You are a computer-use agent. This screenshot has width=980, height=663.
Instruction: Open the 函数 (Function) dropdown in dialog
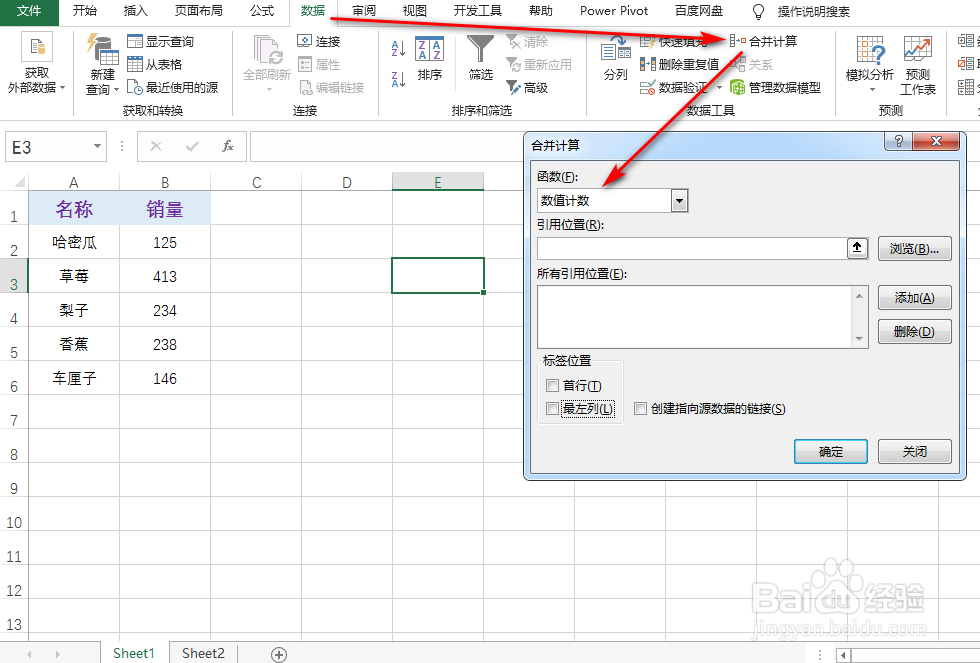tap(679, 200)
